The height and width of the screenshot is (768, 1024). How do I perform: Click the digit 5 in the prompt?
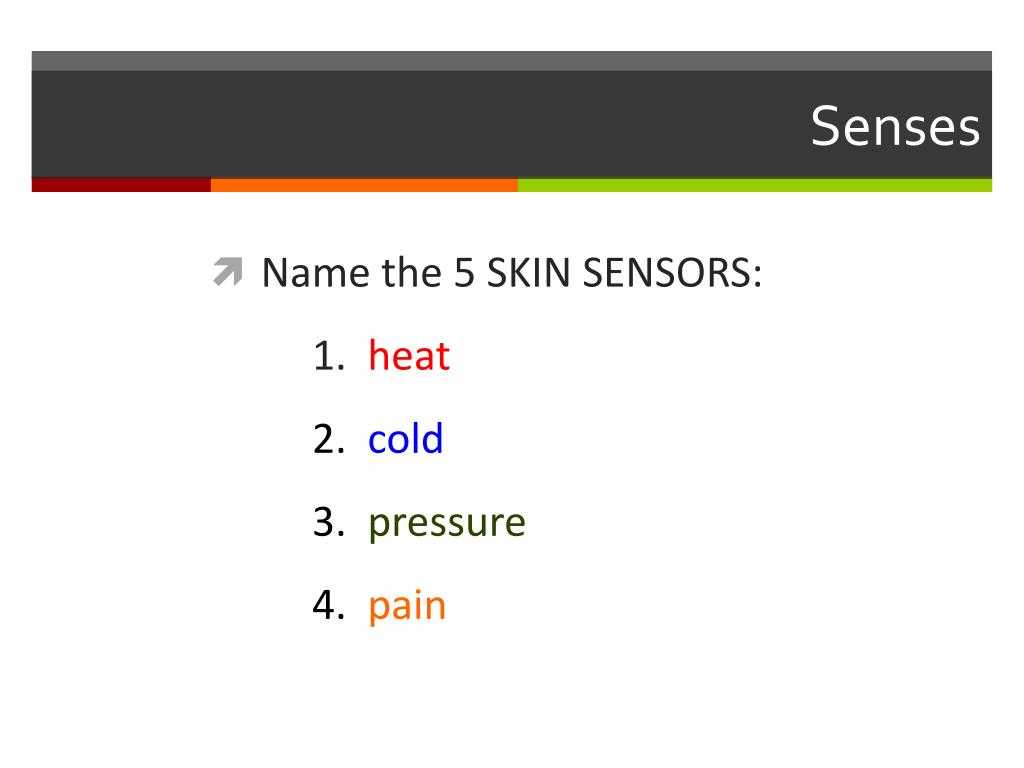[464, 272]
